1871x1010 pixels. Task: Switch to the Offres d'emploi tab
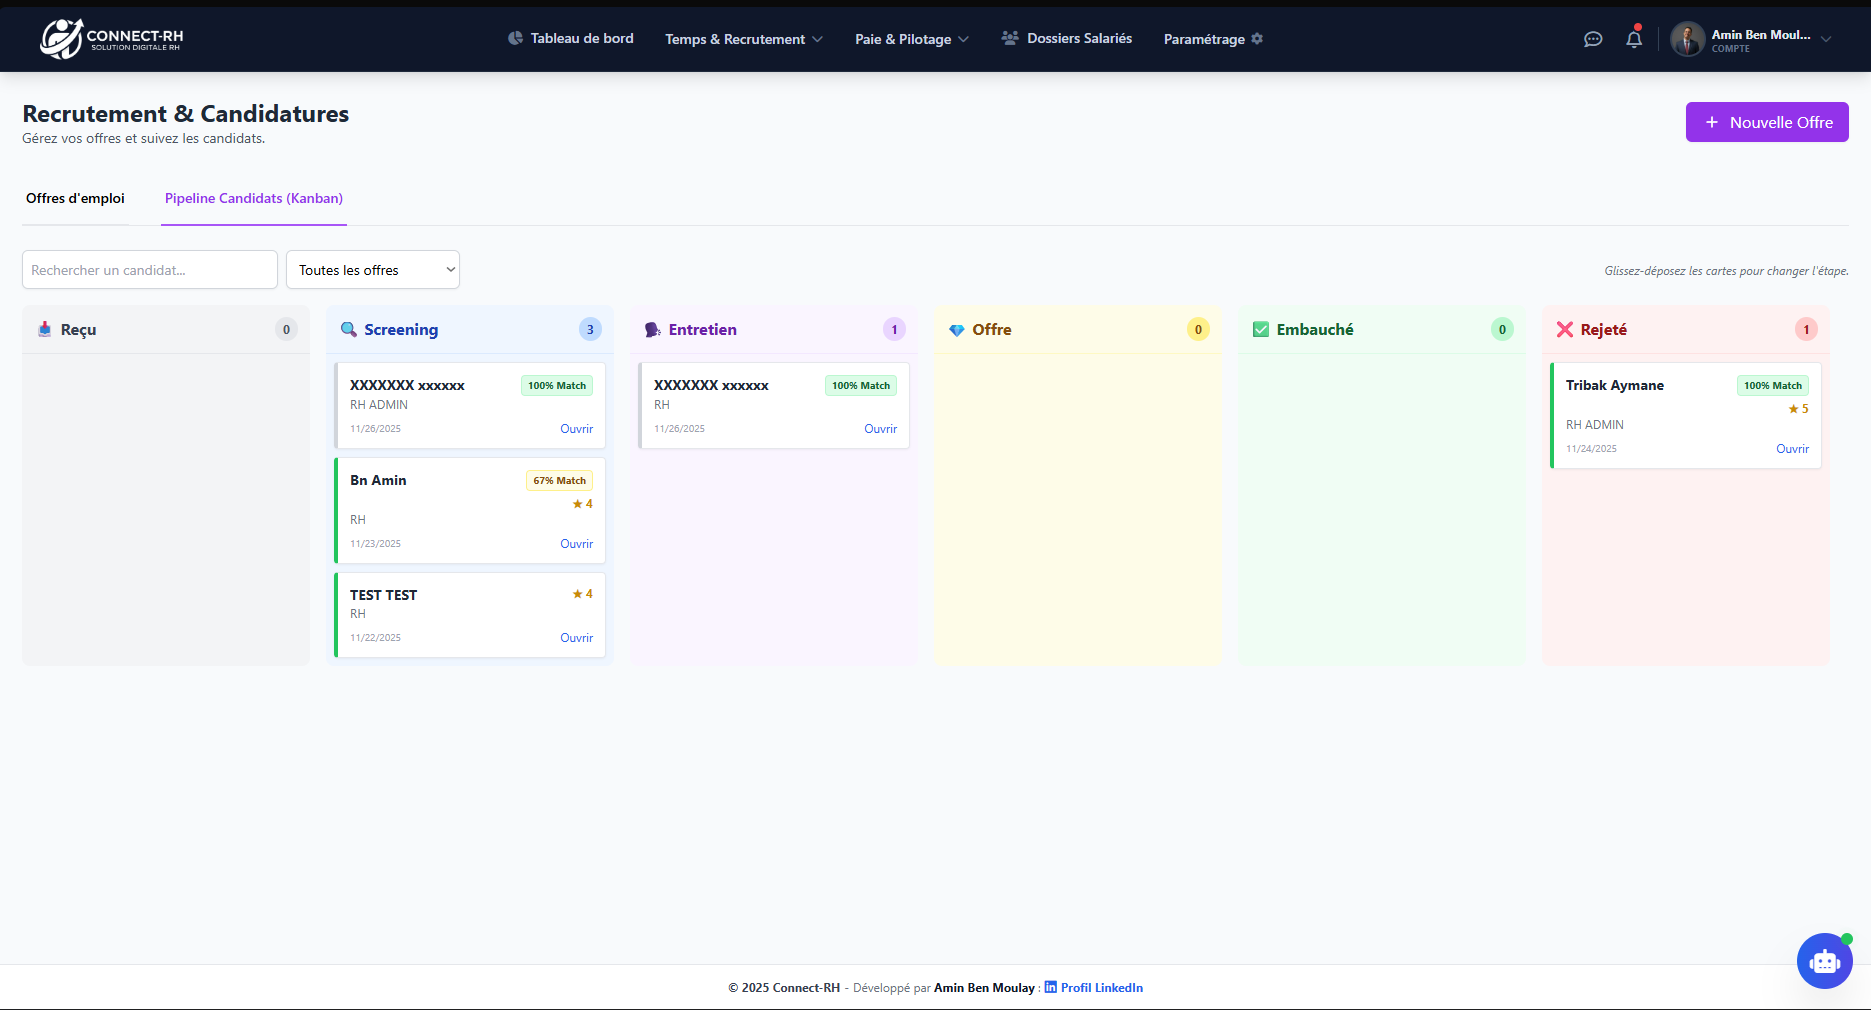[x=75, y=198]
